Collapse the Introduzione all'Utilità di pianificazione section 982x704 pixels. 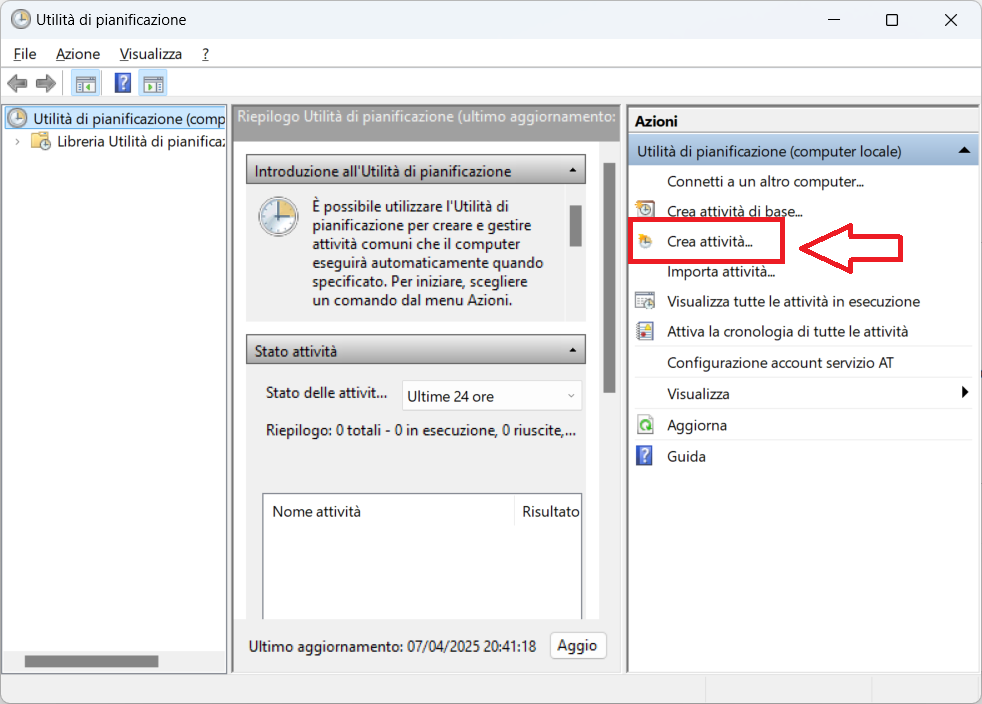572,171
